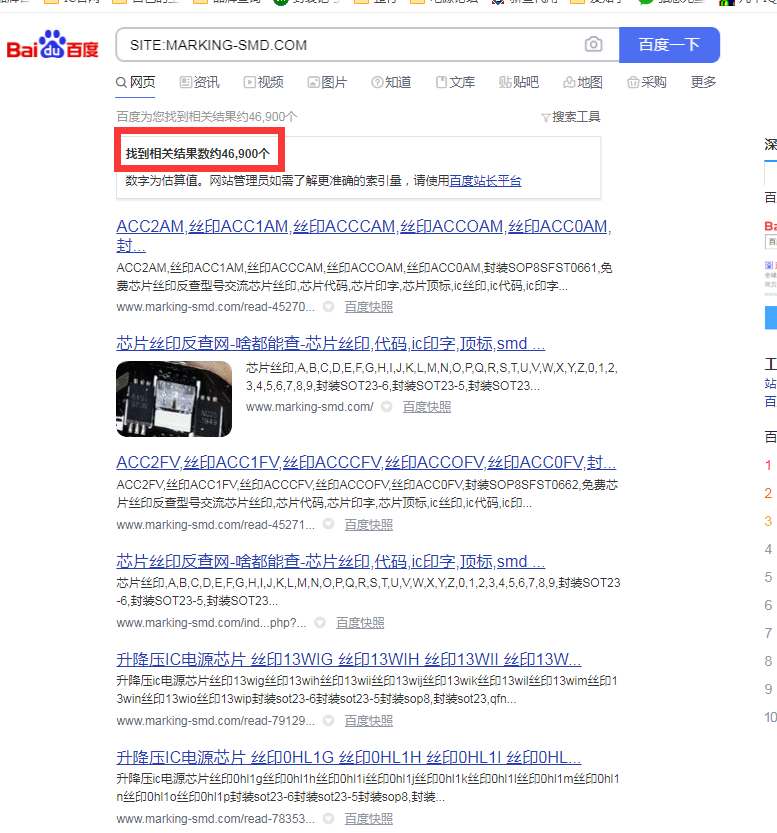Open result titled ACC2AM,丝印ACC1AM

tap(364, 236)
